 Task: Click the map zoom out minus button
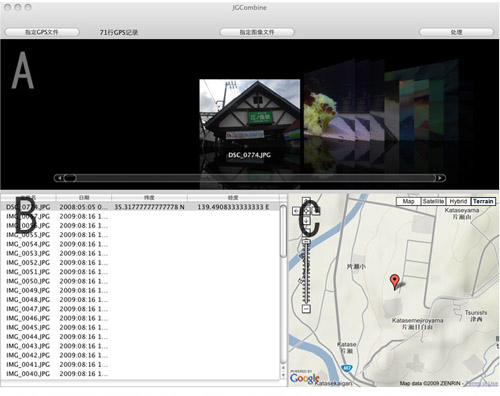coord(306,309)
